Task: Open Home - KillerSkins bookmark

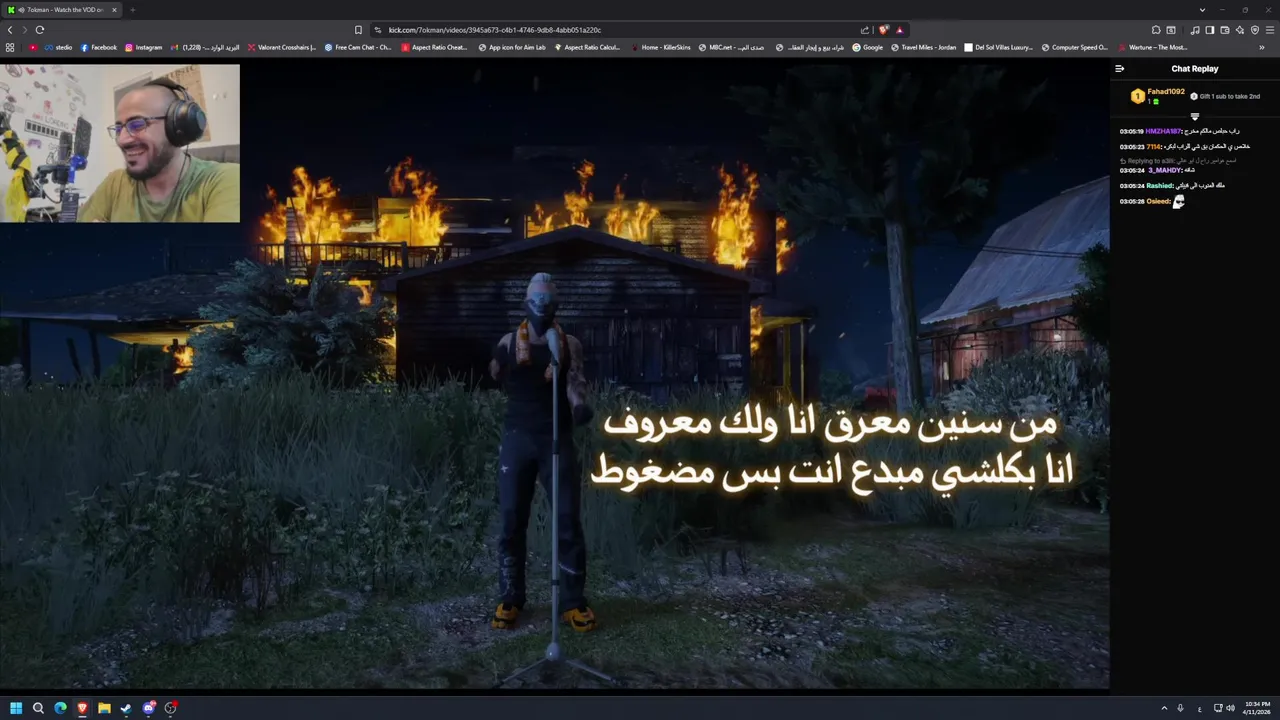Action: (660, 47)
